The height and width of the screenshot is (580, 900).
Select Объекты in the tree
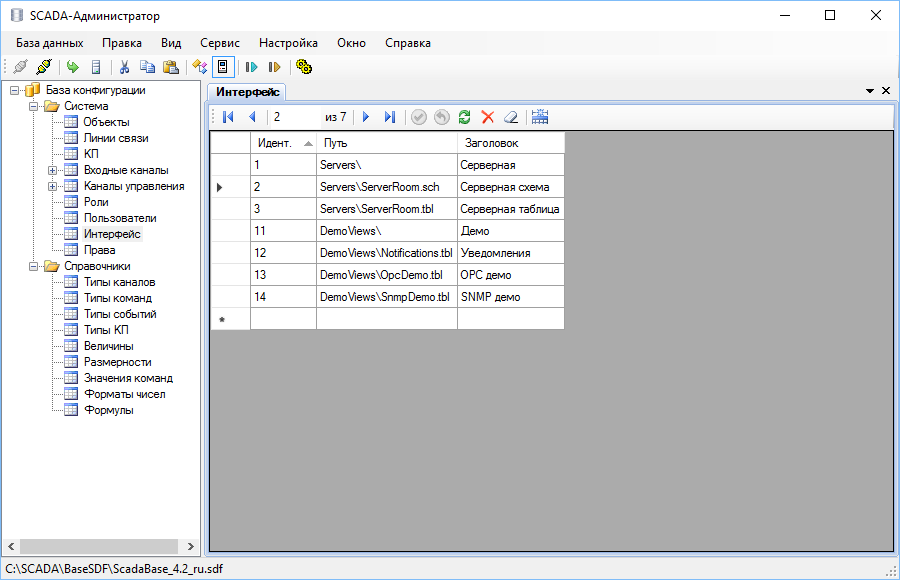coord(106,122)
